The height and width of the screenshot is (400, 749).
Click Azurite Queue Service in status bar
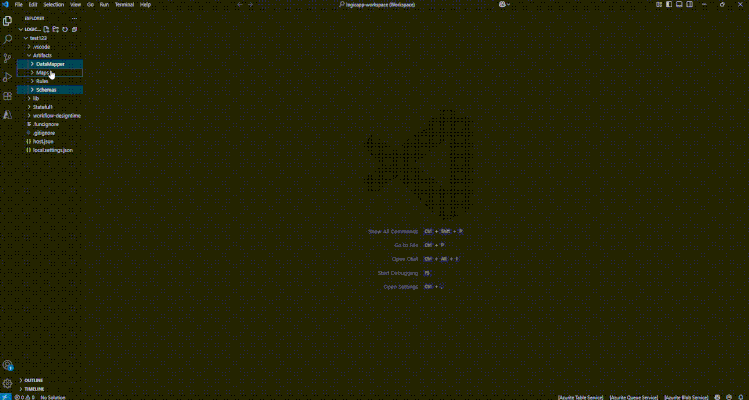tap(633, 397)
